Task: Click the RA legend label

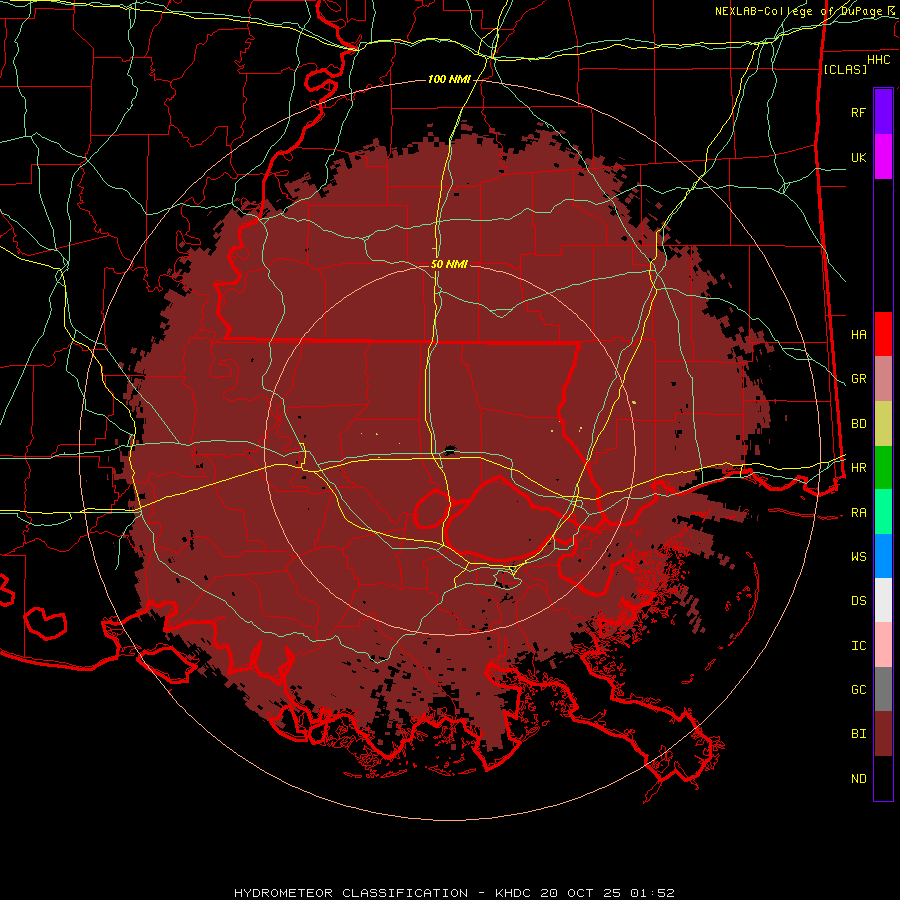Action: pyautogui.click(x=858, y=513)
